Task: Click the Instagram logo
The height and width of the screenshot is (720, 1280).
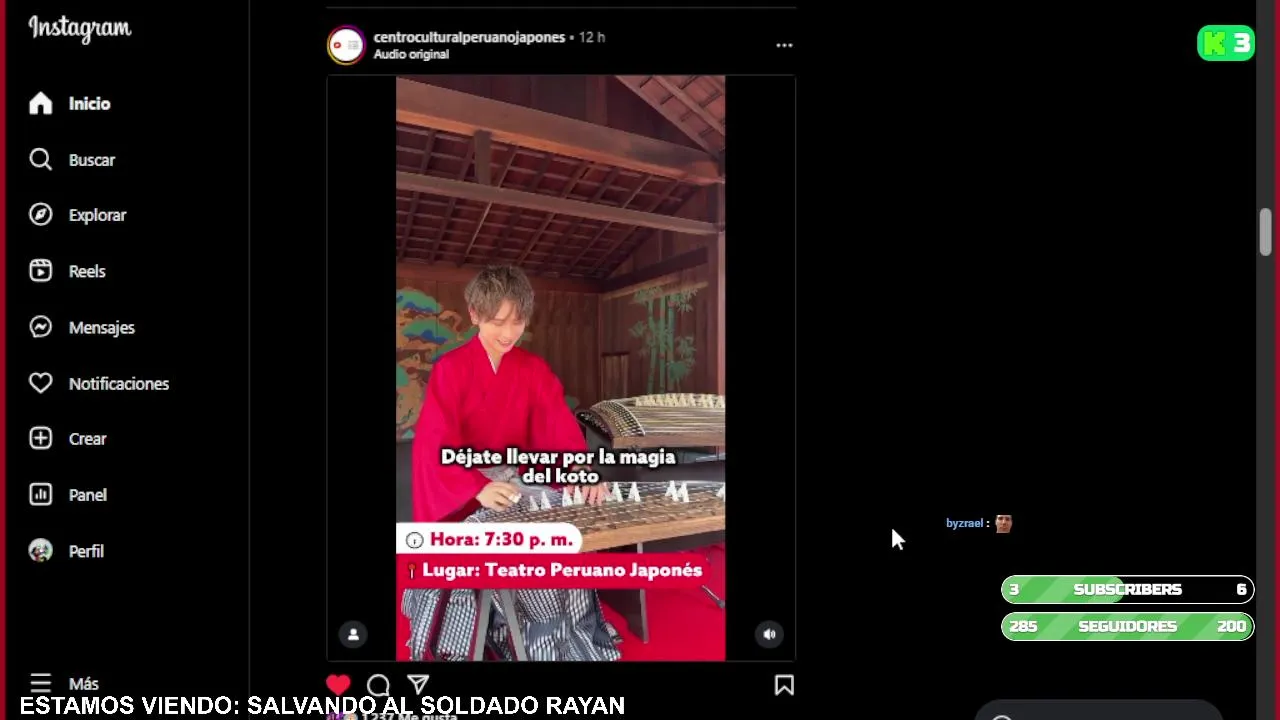Action: pyautogui.click(x=80, y=28)
